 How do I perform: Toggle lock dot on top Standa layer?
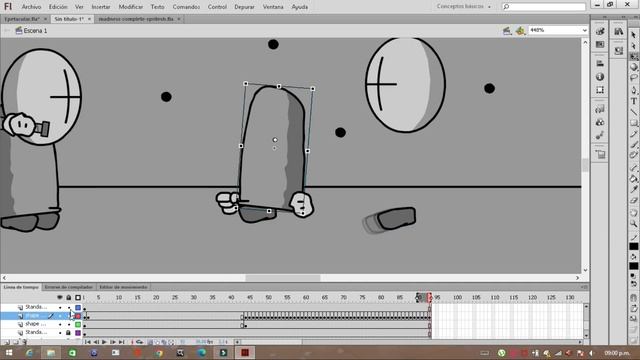pos(69,307)
